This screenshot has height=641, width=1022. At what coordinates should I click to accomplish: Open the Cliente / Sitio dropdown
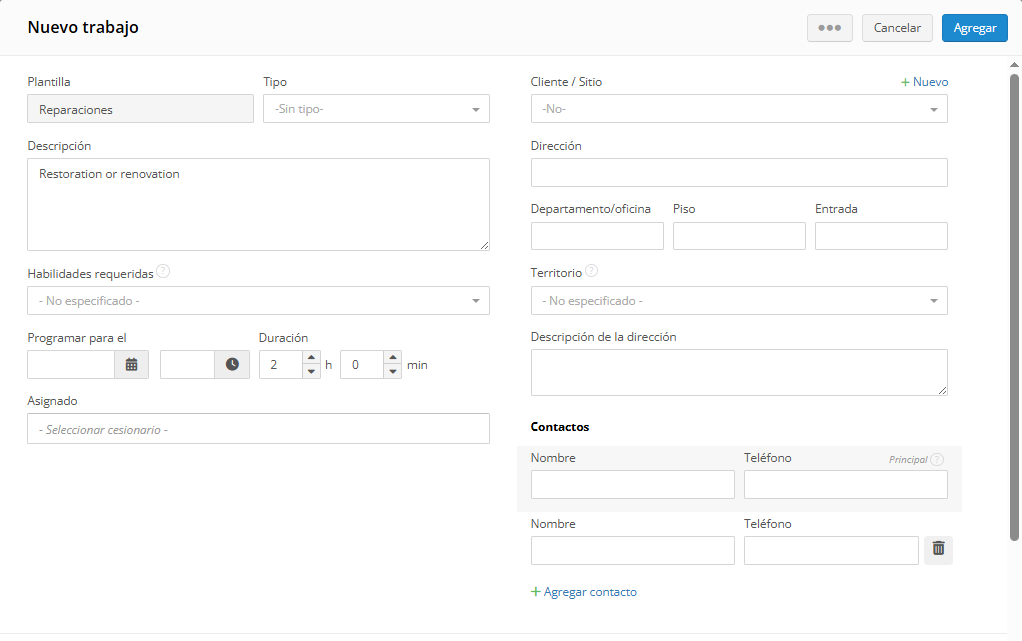point(739,109)
